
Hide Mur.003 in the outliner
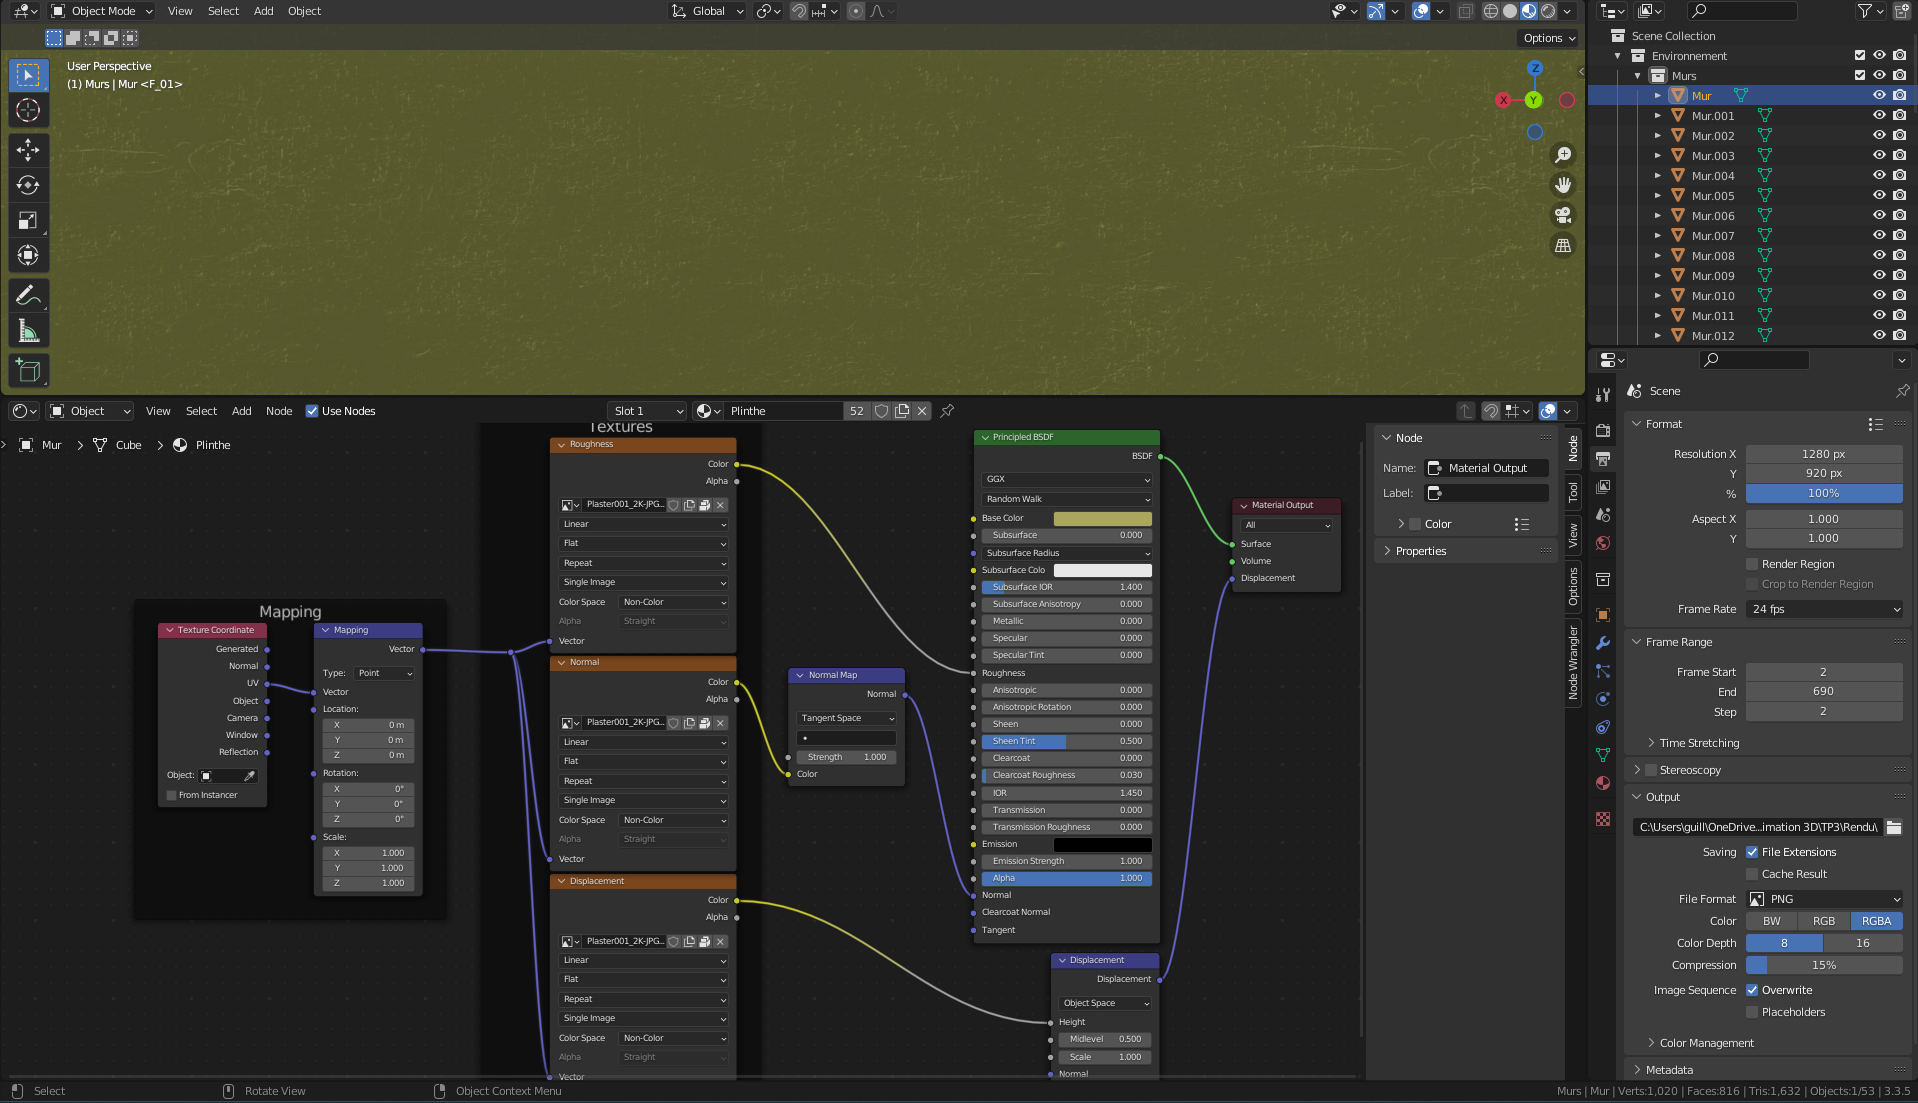1879,156
